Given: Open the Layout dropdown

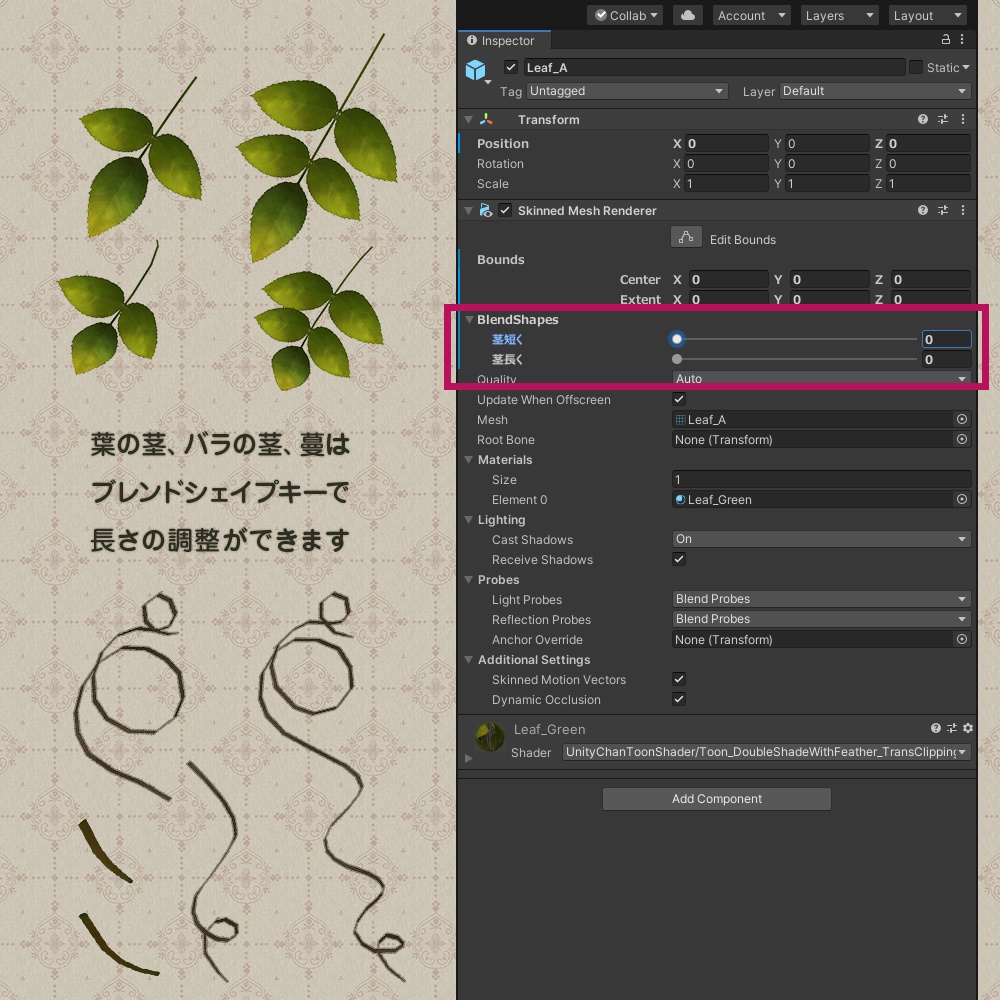Looking at the screenshot, I should click(x=927, y=15).
